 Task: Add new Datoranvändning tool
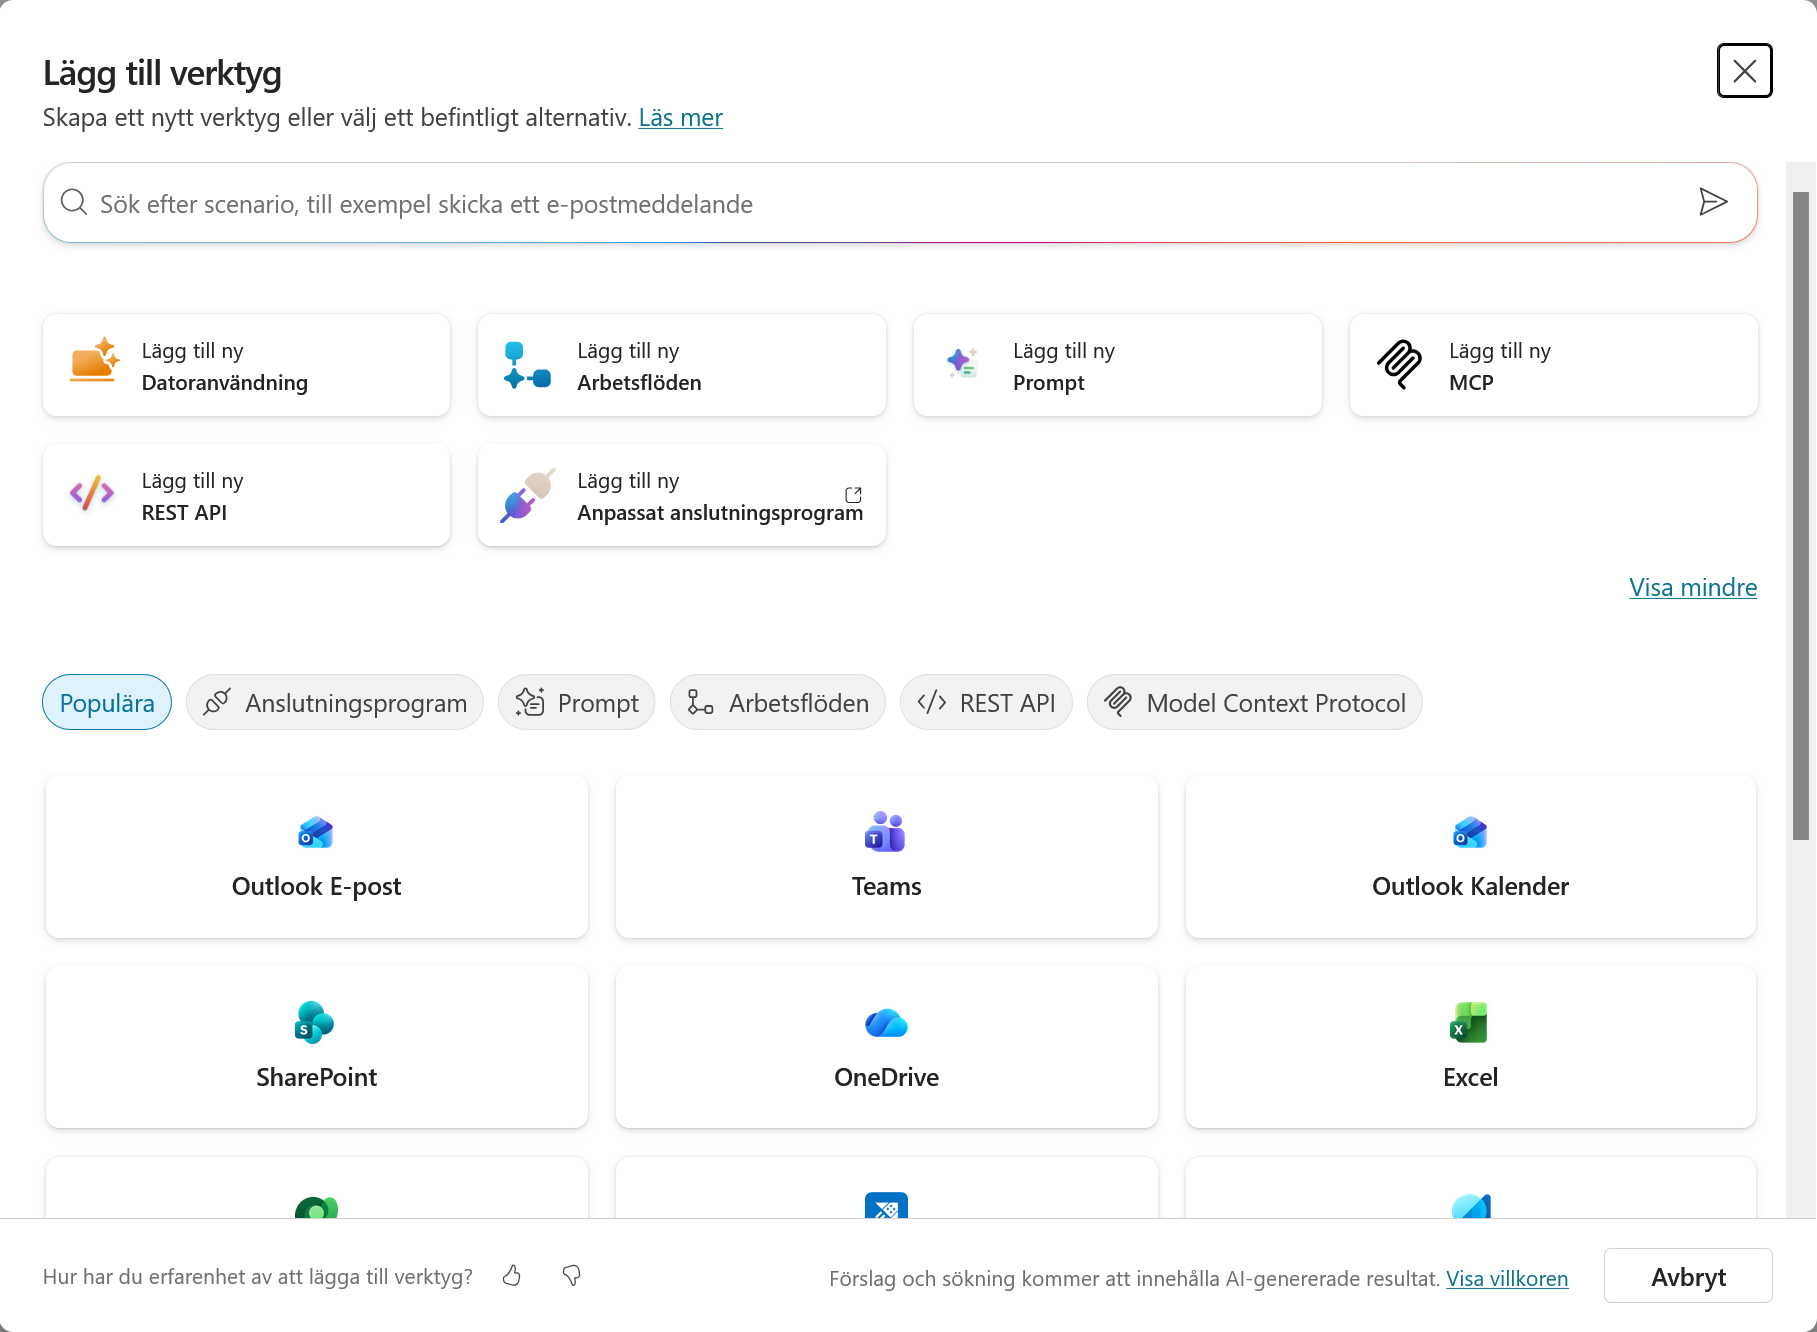[246, 365]
